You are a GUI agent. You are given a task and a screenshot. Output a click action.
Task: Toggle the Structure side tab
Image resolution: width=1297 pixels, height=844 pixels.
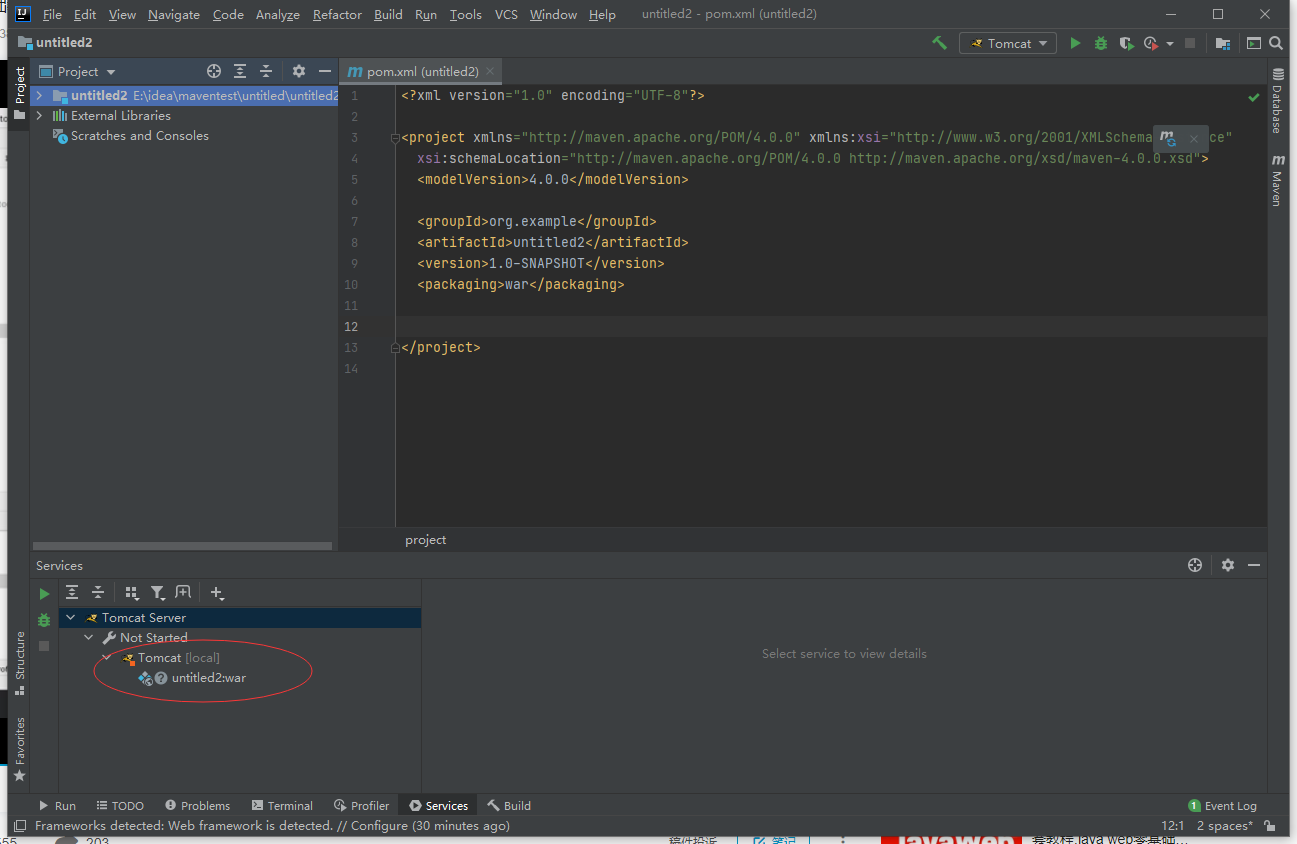pos(19,662)
